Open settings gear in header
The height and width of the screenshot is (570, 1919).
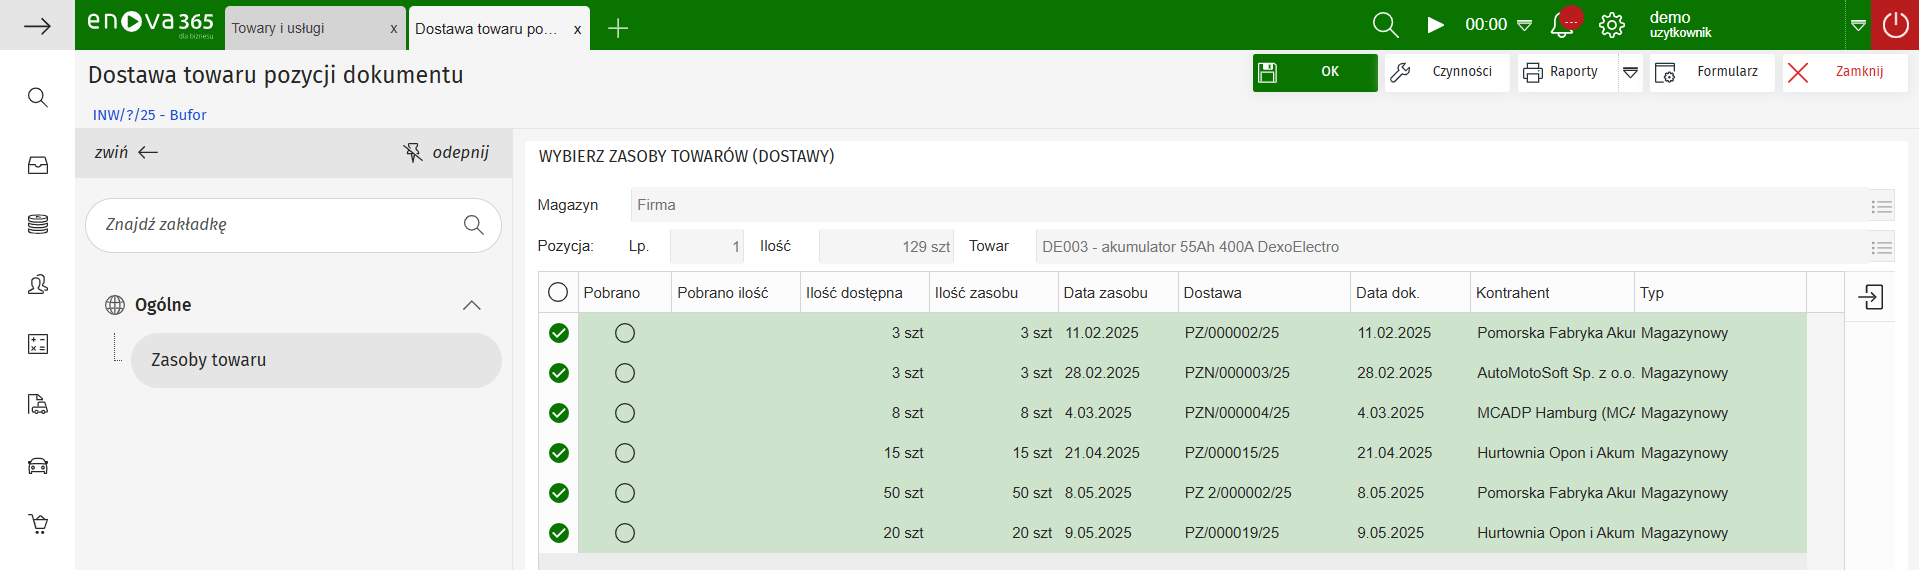click(1612, 25)
